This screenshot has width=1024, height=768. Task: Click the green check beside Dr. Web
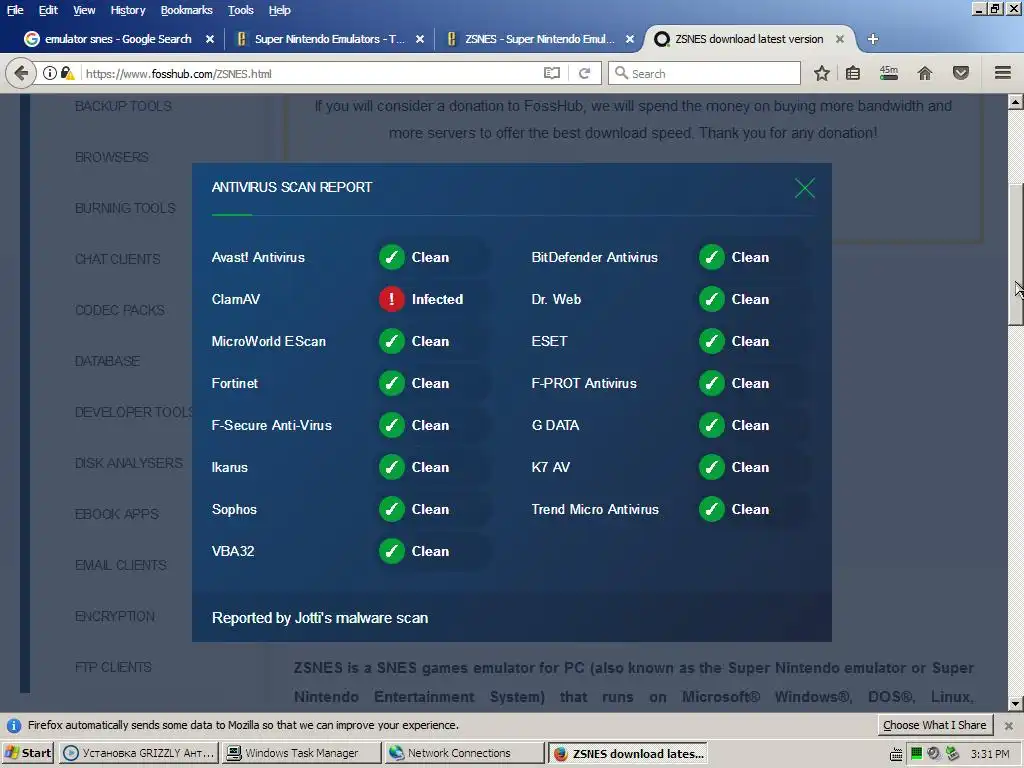click(712, 299)
